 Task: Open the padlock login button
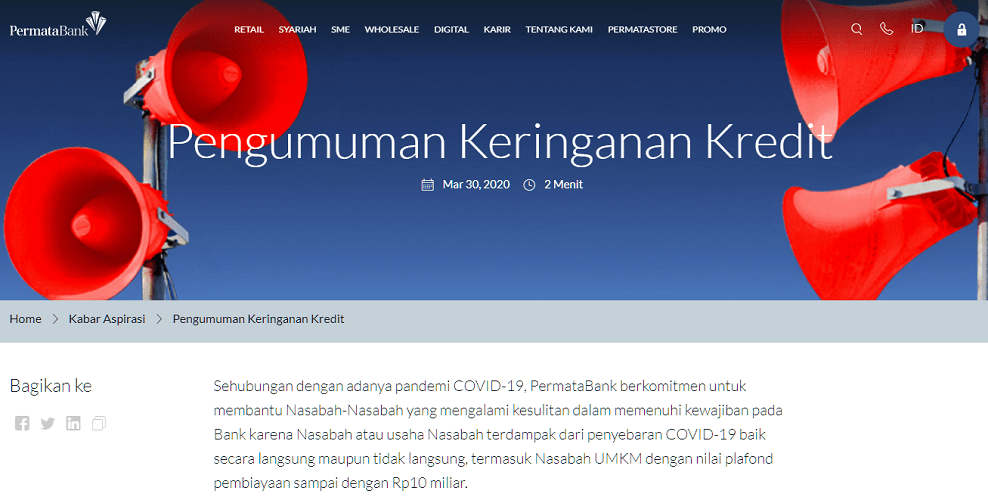click(x=962, y=30)
